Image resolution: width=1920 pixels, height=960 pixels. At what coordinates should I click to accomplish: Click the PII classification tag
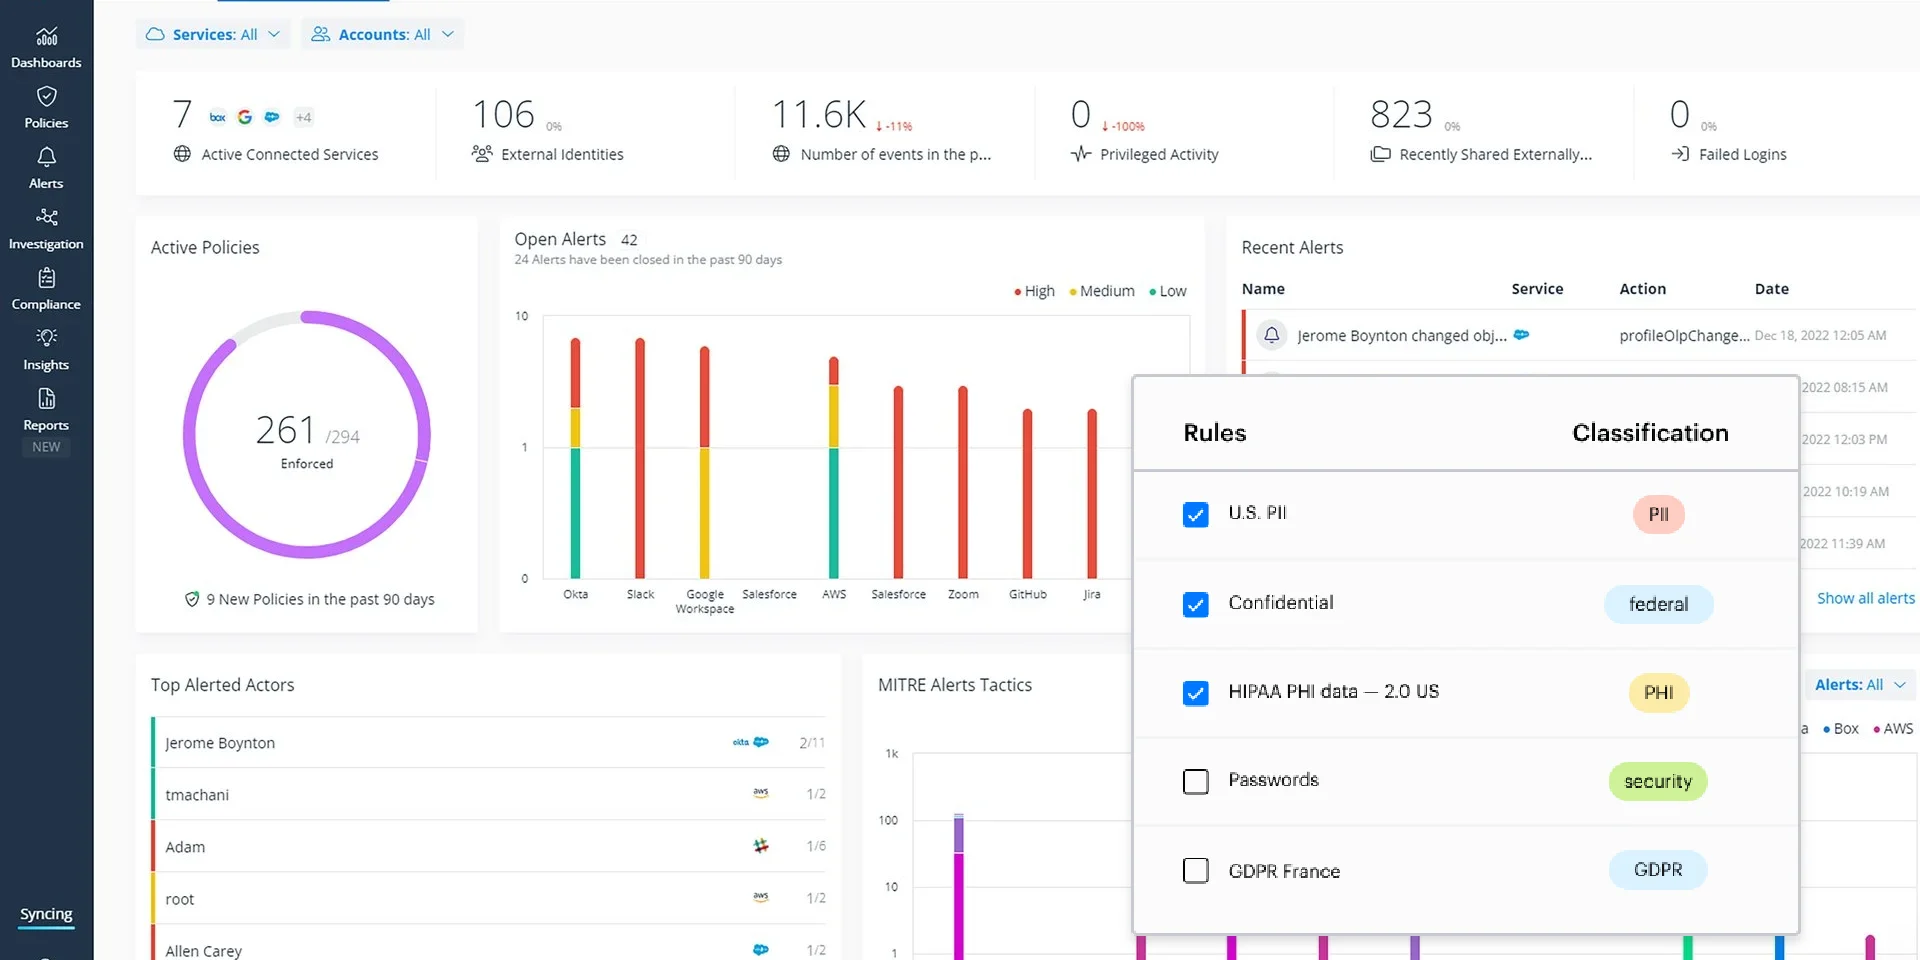1659,514
